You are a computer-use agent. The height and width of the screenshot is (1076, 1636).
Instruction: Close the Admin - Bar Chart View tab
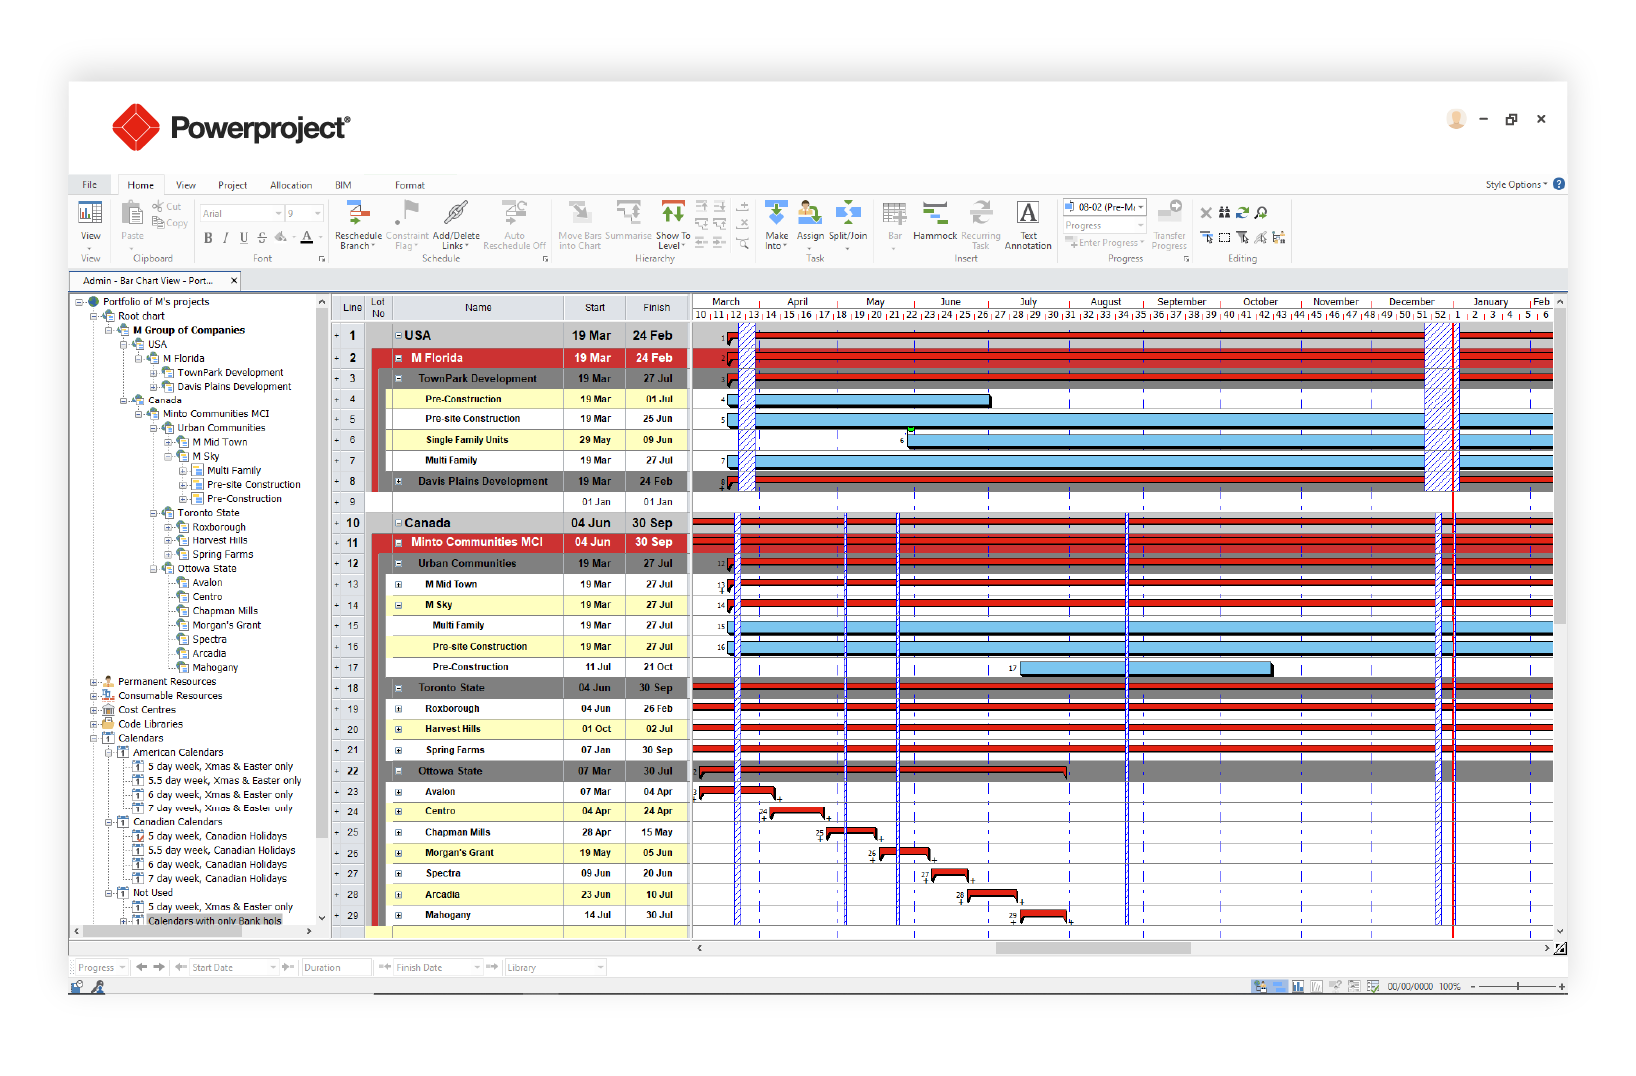click(234, 281)
